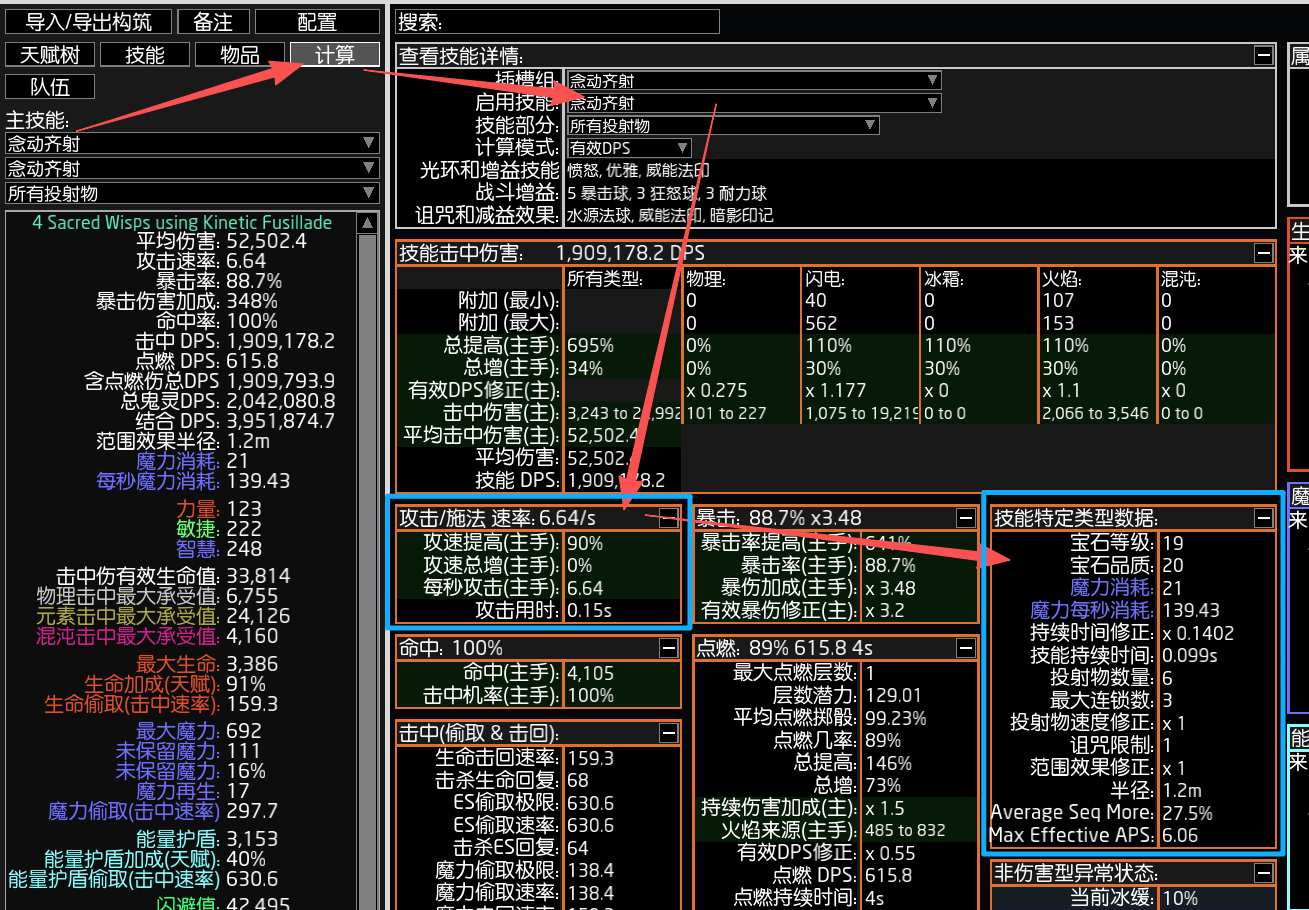Collapse the 查看技能详情 section
The image size is (1309, 910).
1264,56
